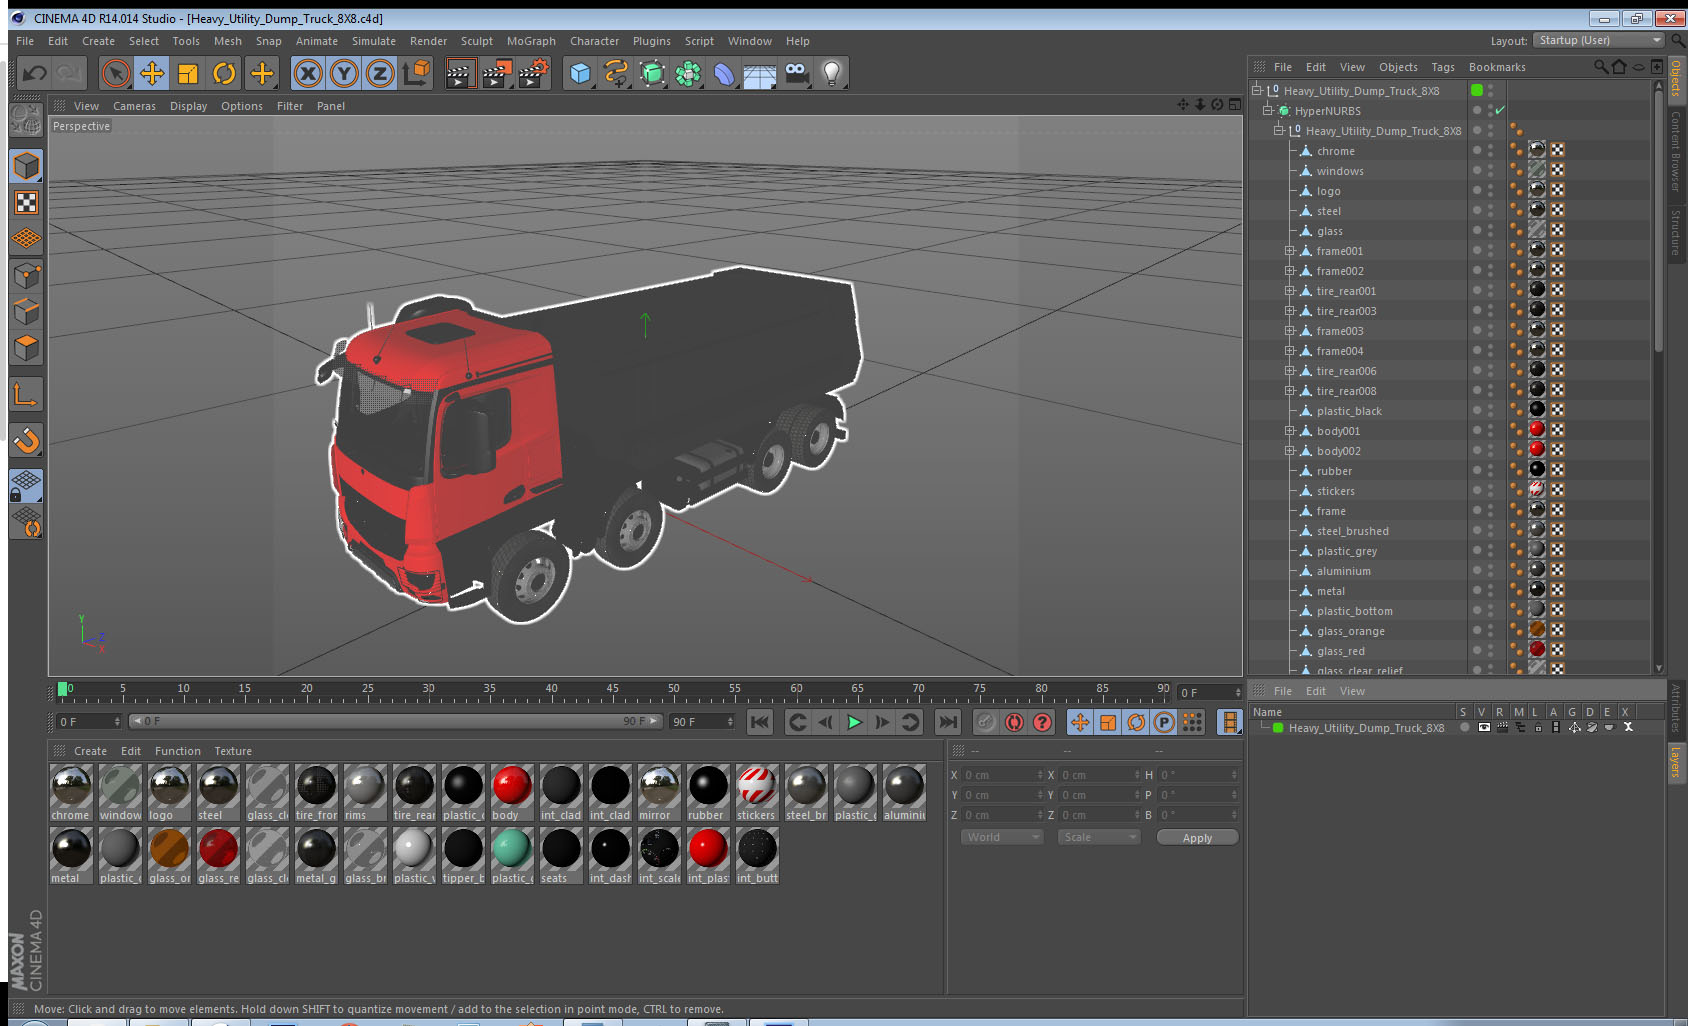Click the HyperNURBS generator icon
This screenshot has height=1026, width=1688.
652,73
